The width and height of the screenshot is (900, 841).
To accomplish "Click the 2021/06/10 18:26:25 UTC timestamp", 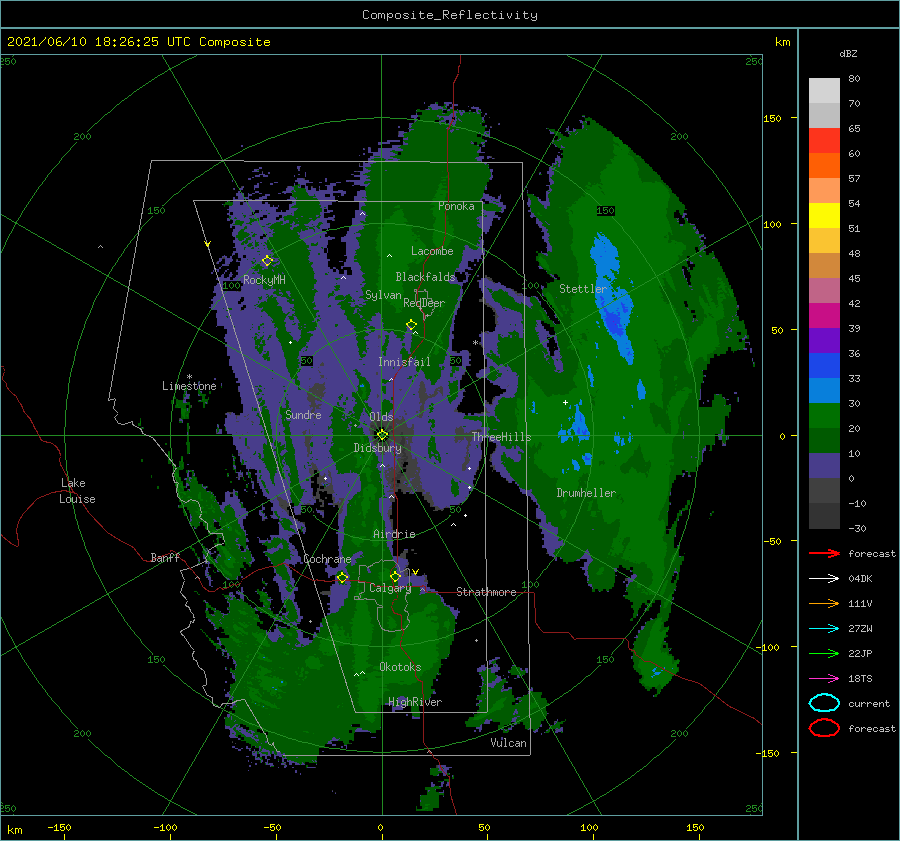I will pyautogui.click(x=98, y=42).
